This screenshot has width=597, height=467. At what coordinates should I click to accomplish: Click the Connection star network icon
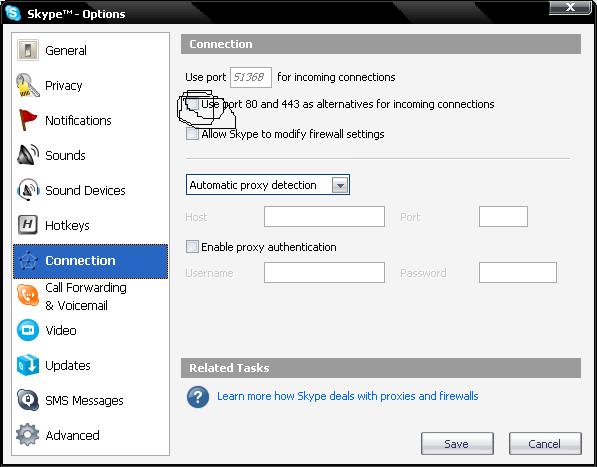tap(28, 261)
